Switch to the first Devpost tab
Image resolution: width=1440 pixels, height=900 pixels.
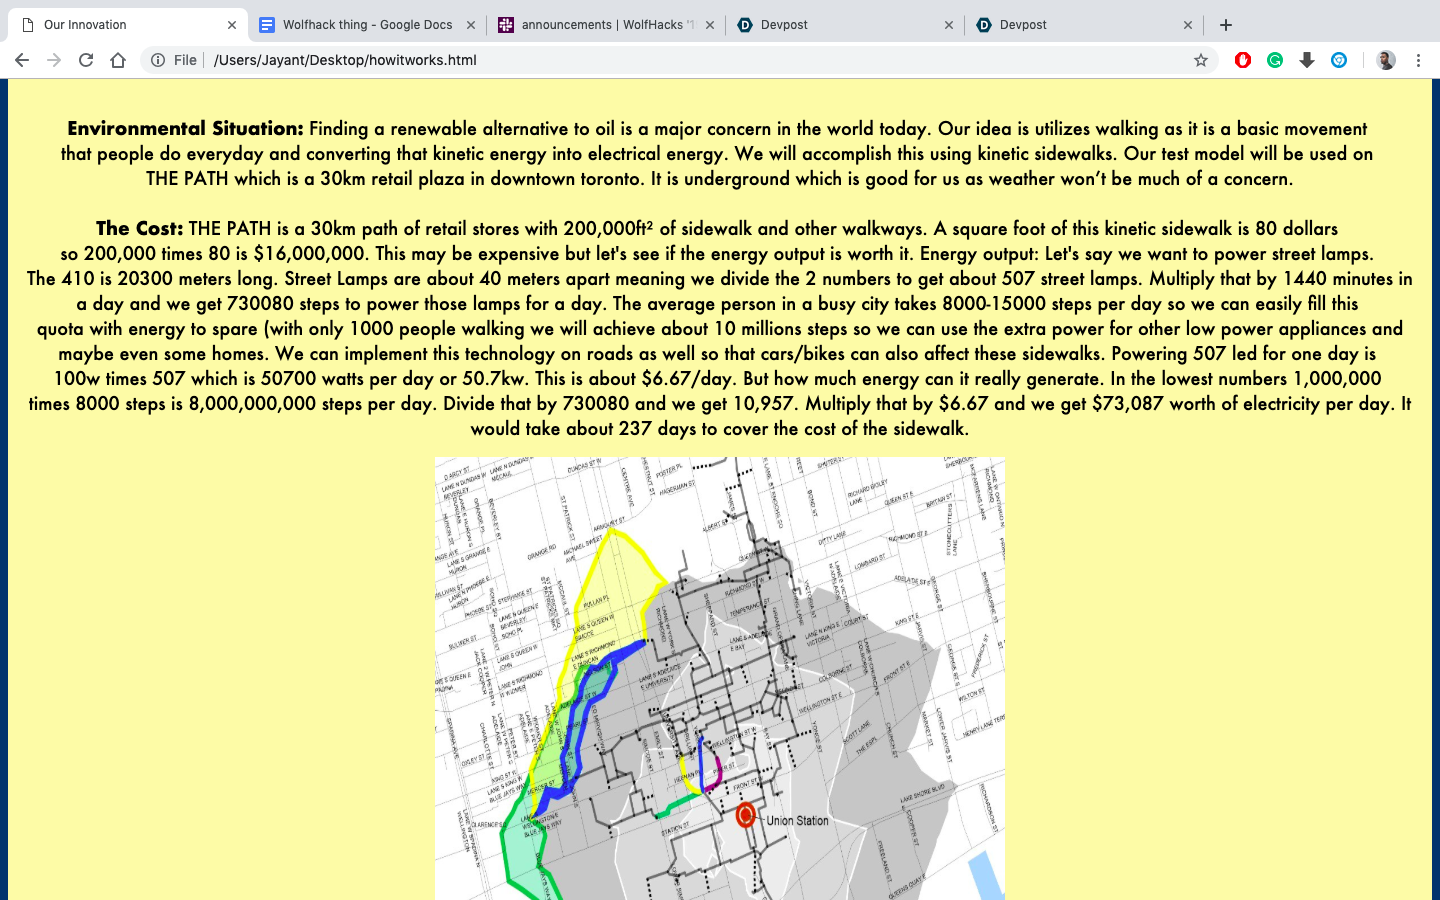[846, 25]
